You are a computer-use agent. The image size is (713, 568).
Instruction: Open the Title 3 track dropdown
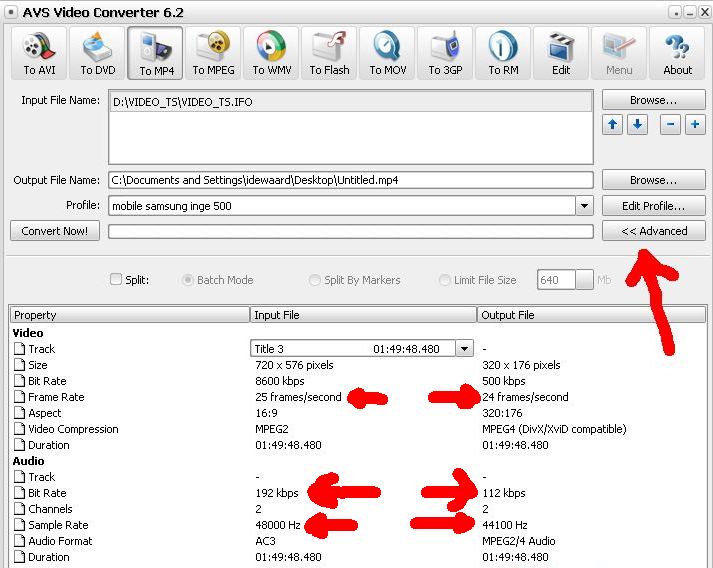click(x=464, y=349)
